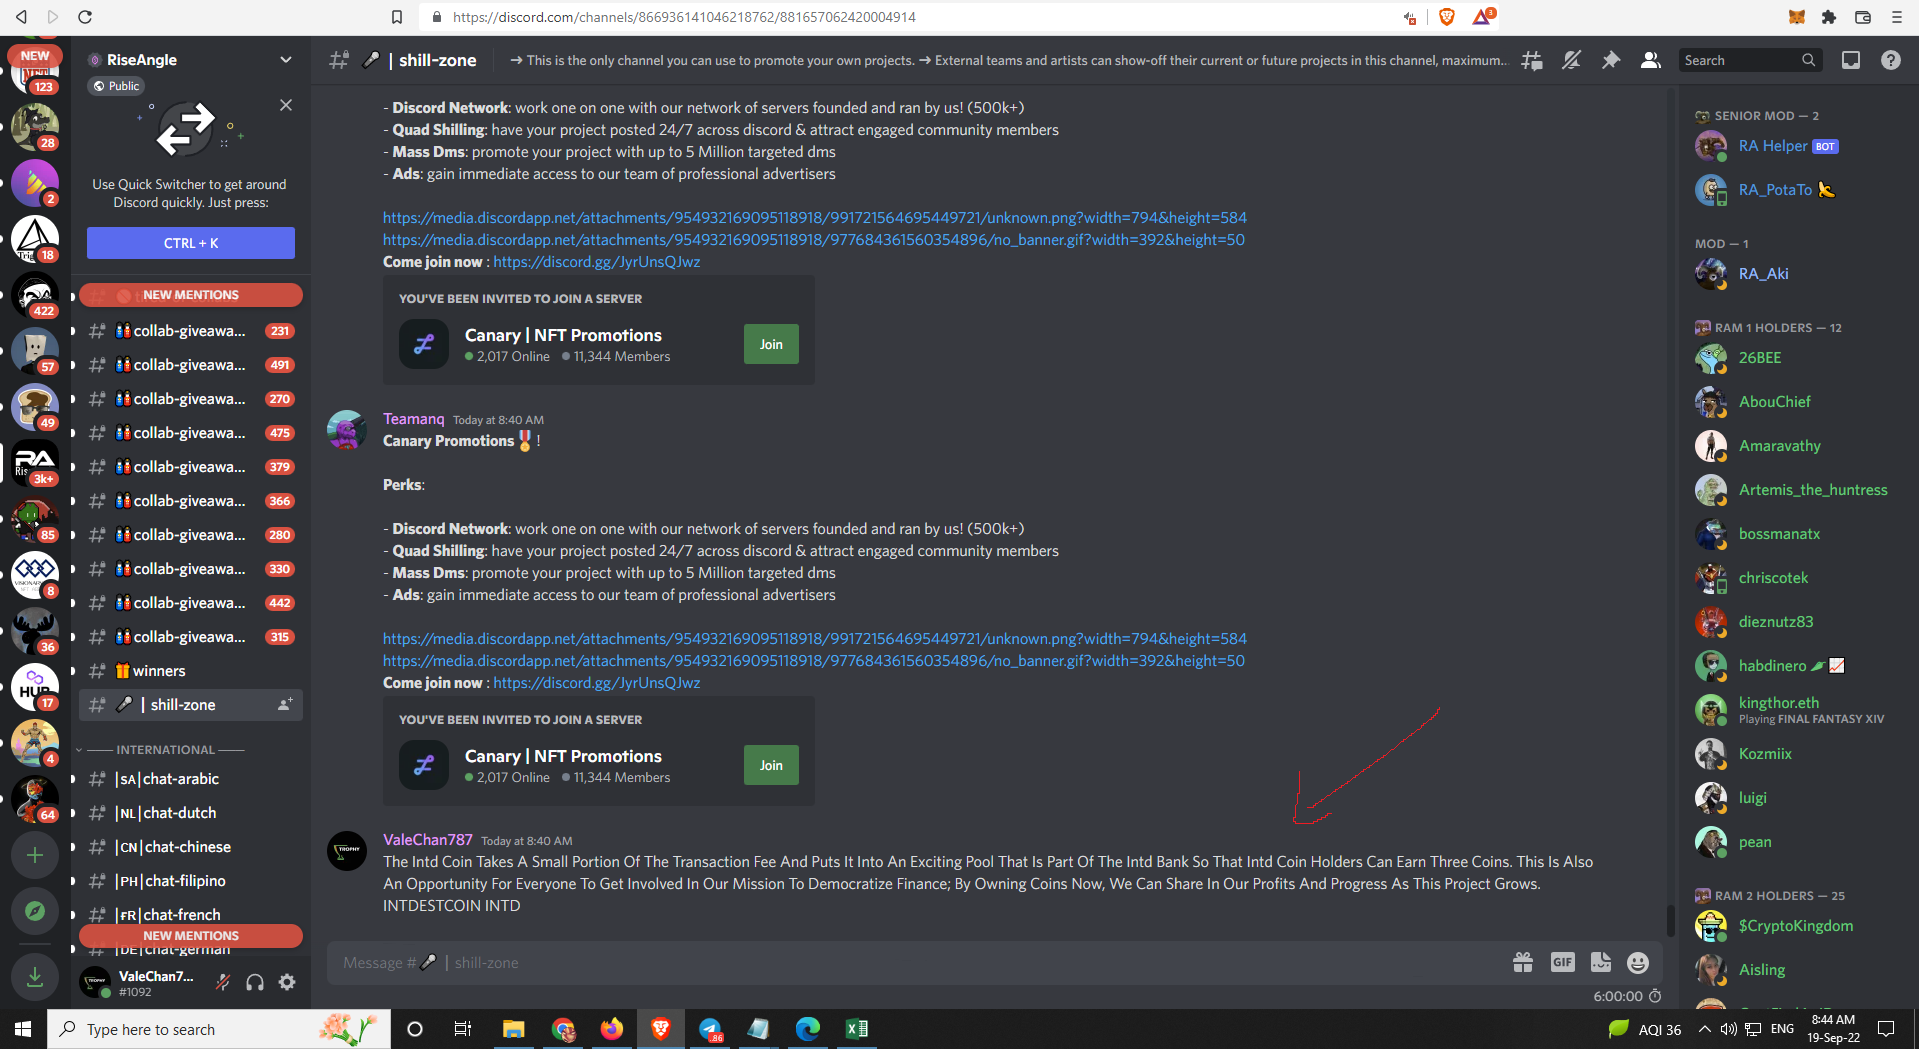Toggle channel notification bell
This screenshot has width=1919, height=1049.
(1571, 61)
